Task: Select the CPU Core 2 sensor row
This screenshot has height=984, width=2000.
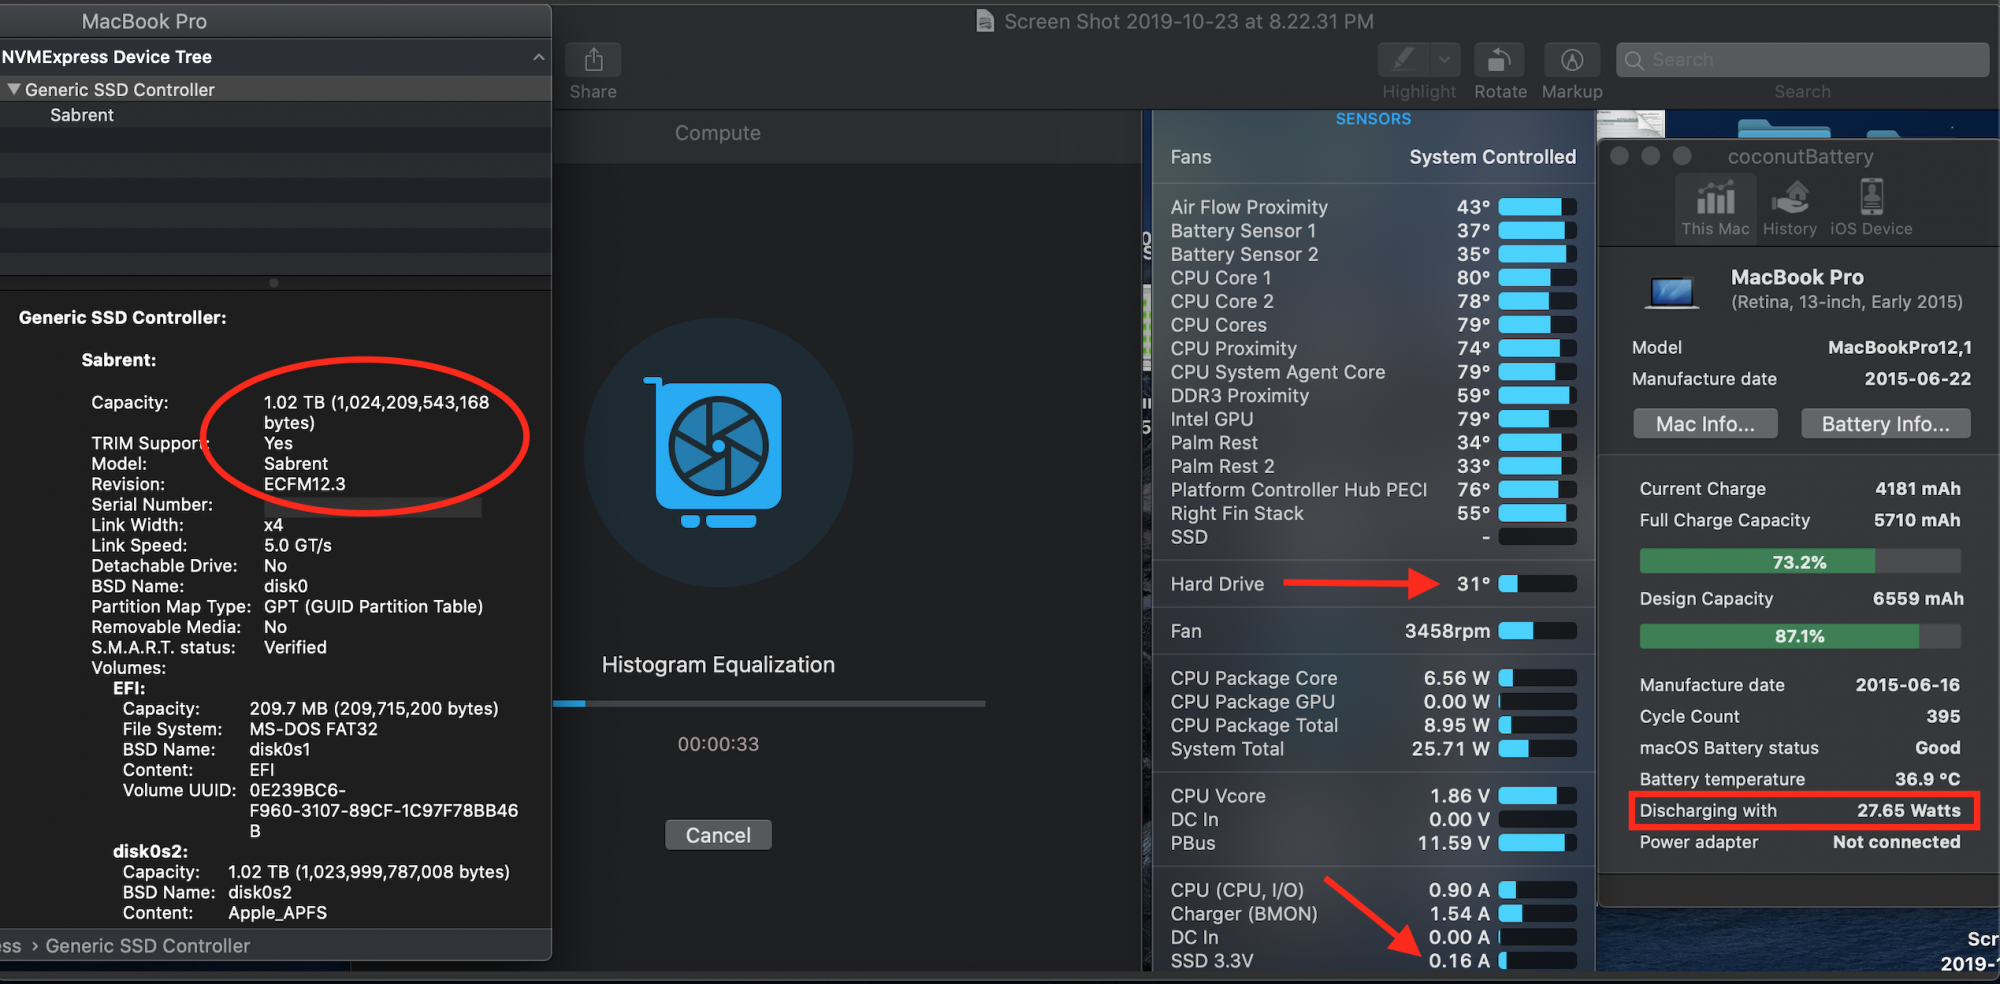Action: pos(1373,302)
